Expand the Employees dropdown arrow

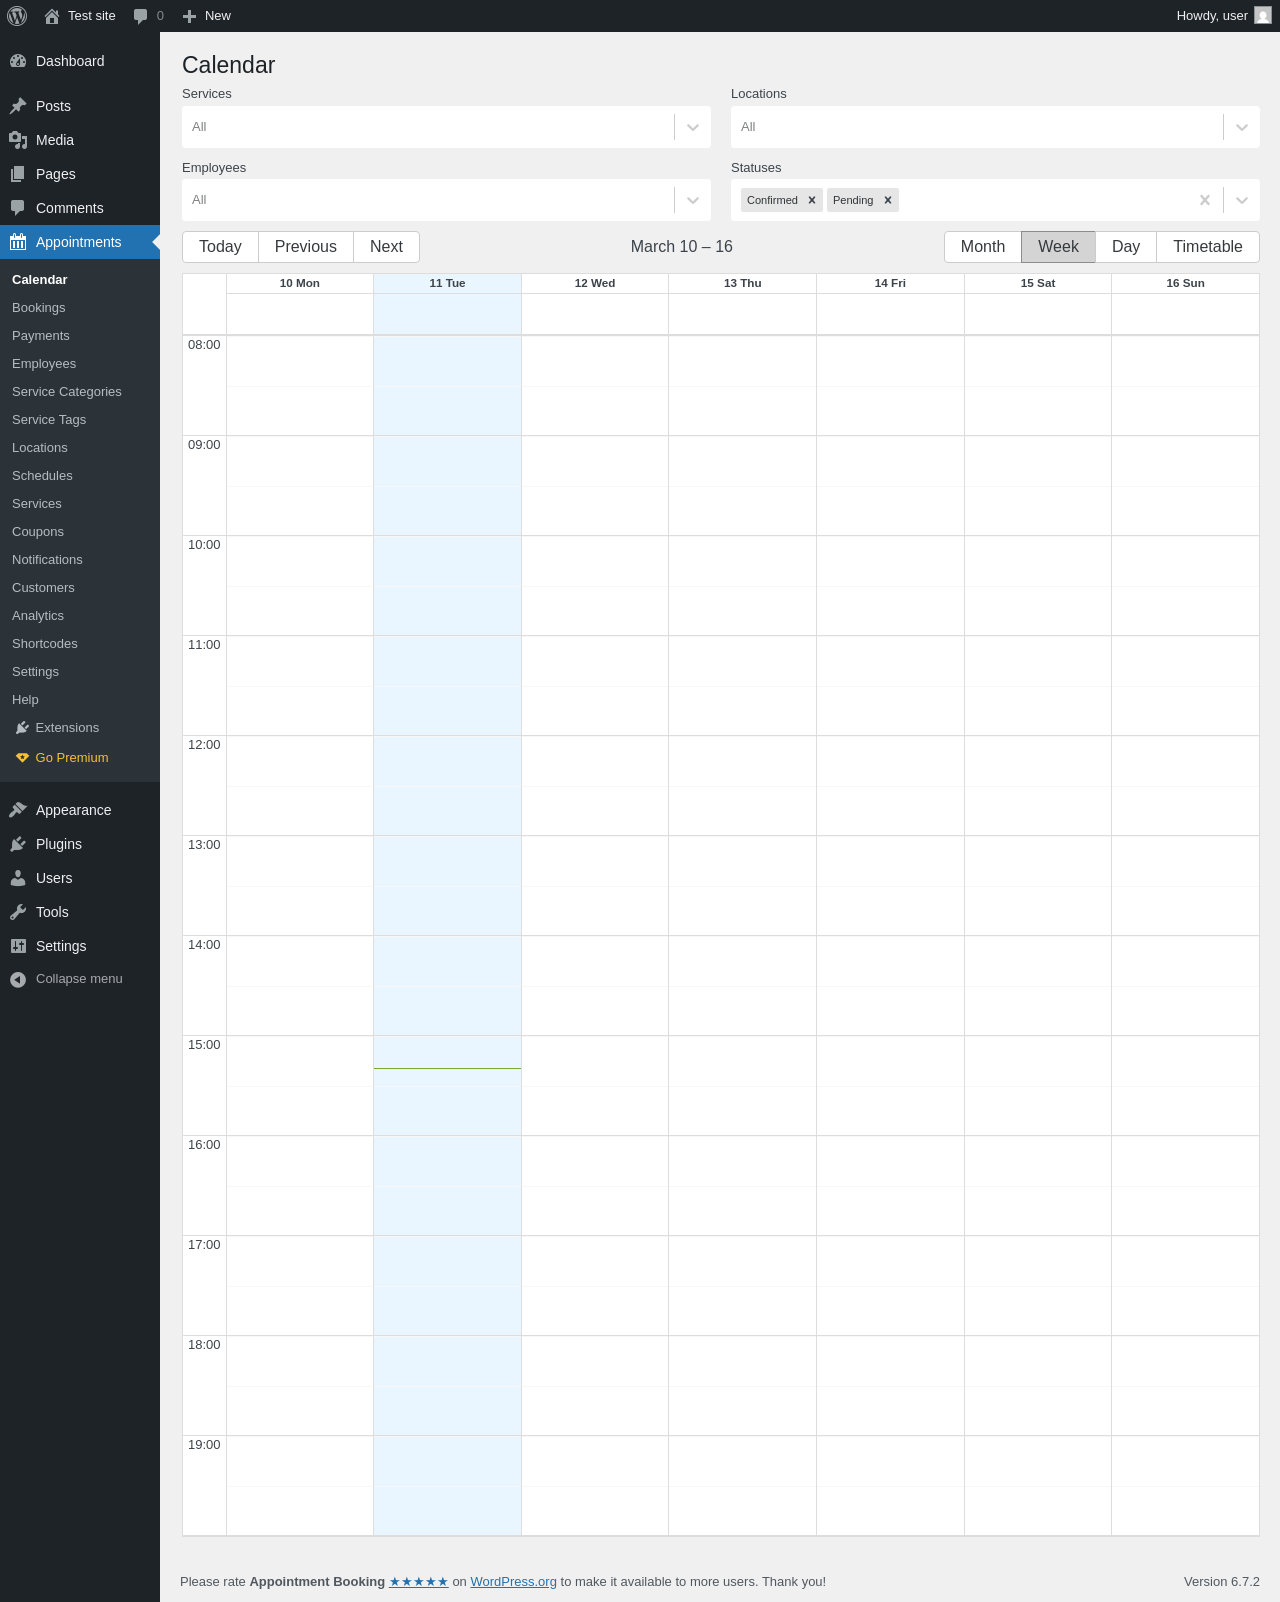tap(693, 200)
